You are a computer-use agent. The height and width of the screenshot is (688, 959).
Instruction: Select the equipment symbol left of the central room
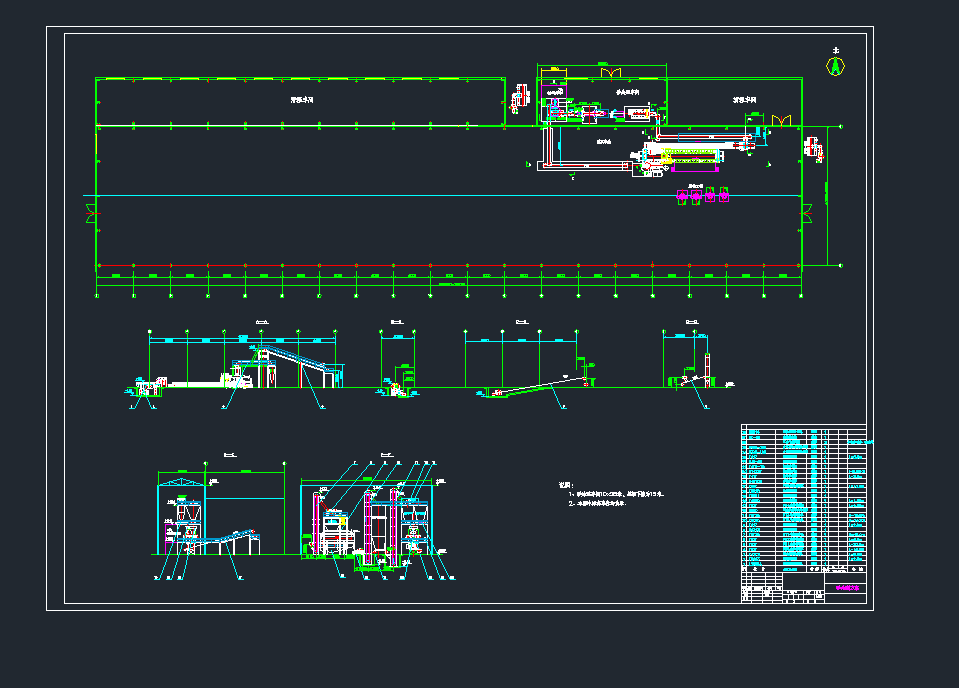pos(519,100)
